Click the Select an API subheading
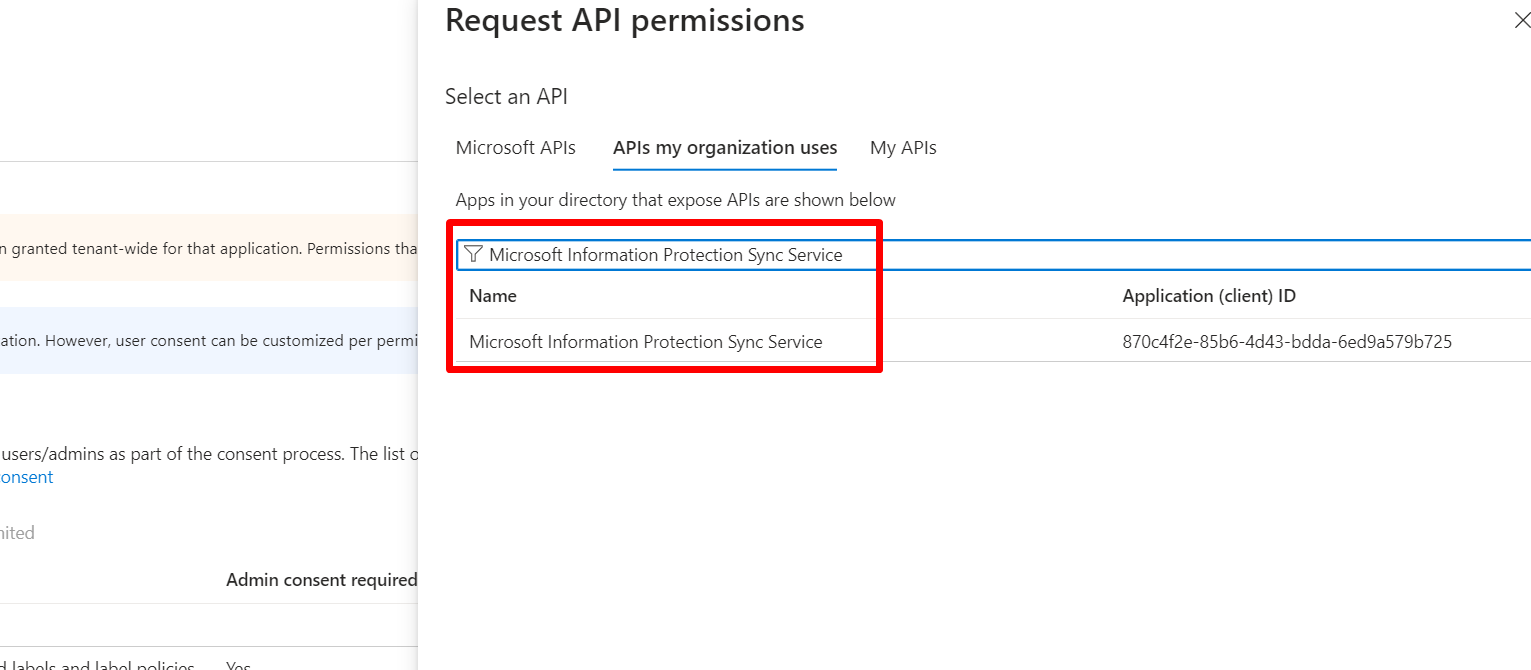The width and height of the screenshot is (1531, 670). coord(506,97)
